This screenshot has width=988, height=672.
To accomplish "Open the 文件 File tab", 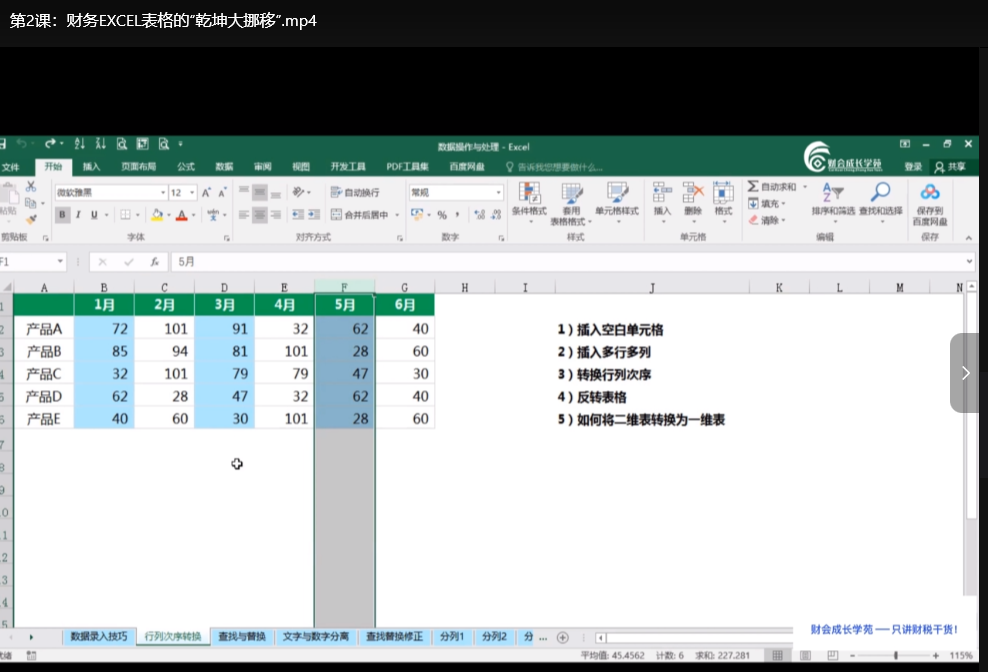I will point(11,167).
